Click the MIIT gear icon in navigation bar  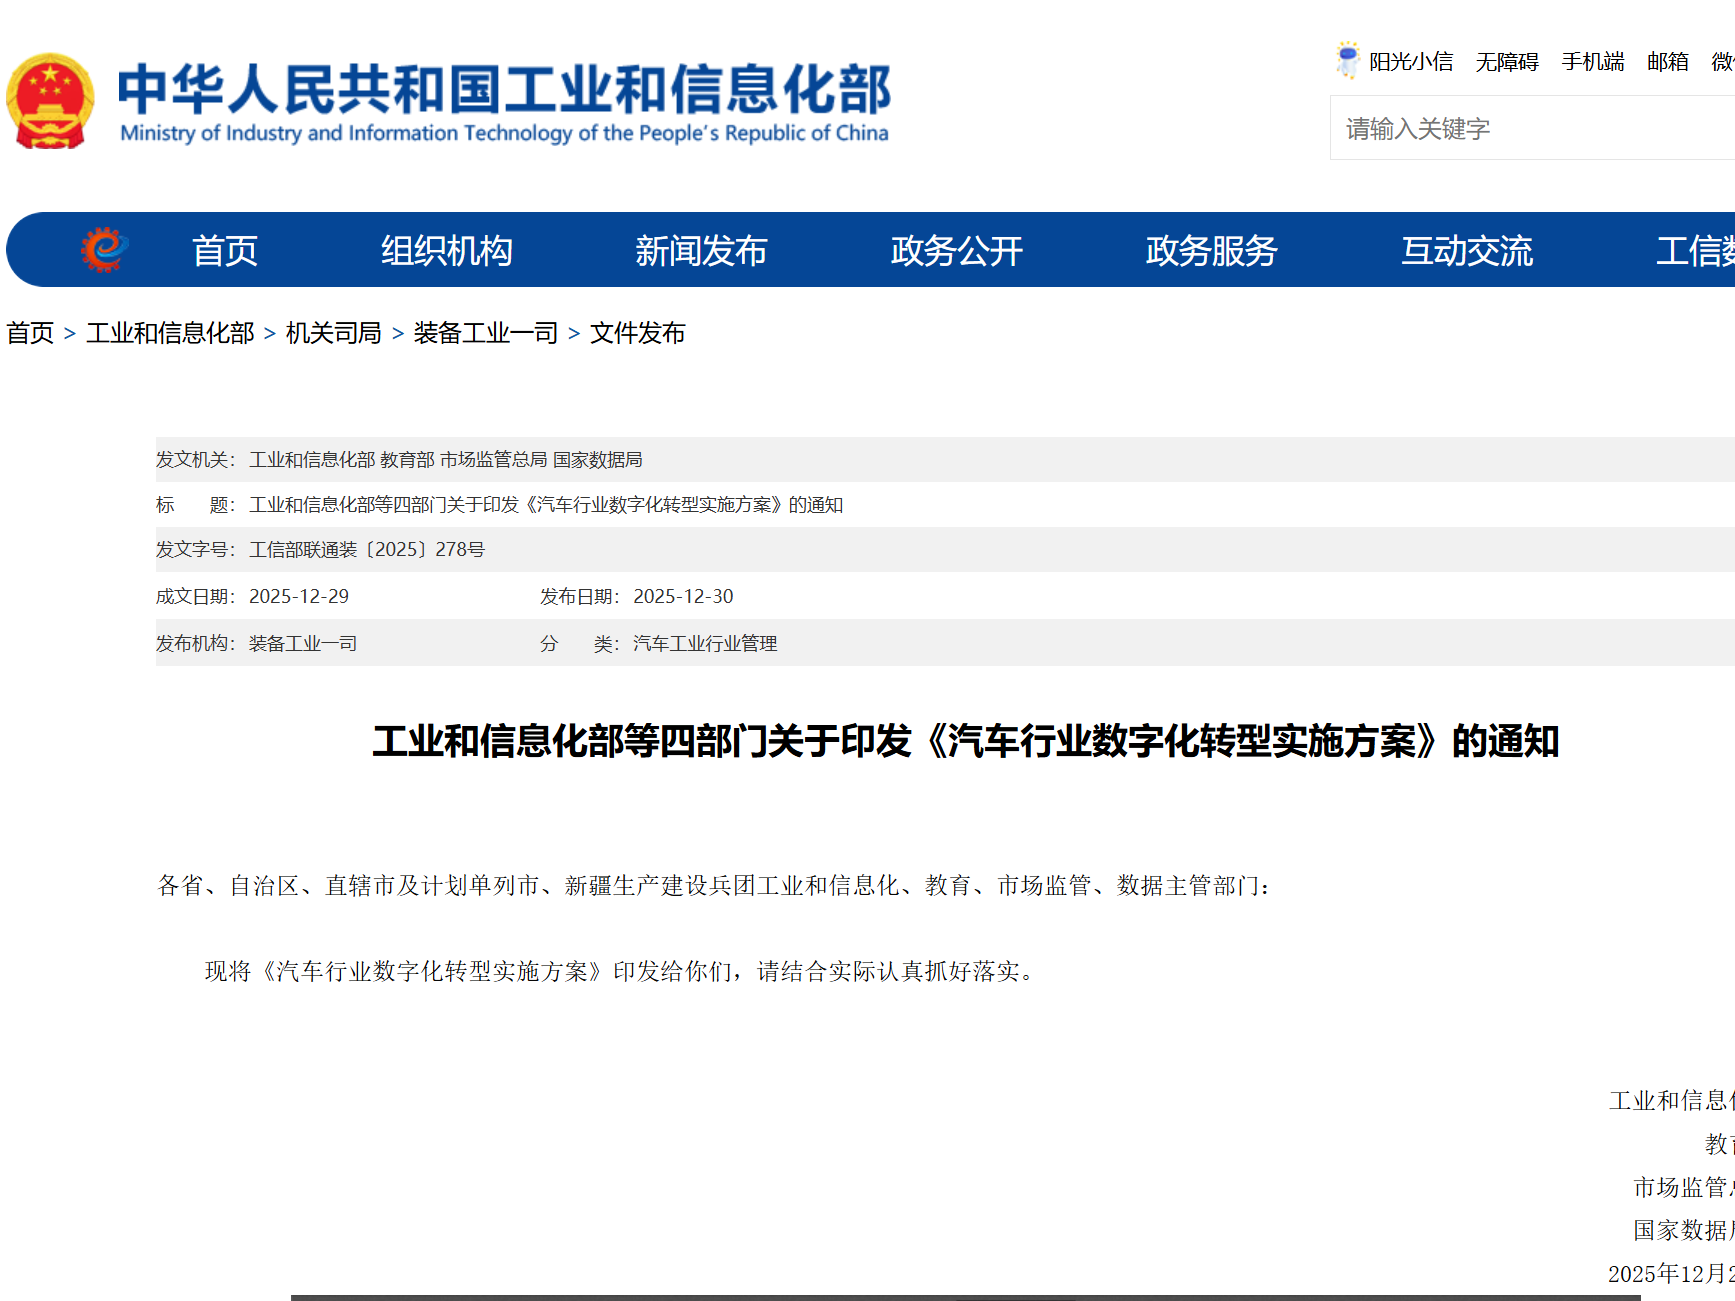pyautogui.click(x=103, y=249)
